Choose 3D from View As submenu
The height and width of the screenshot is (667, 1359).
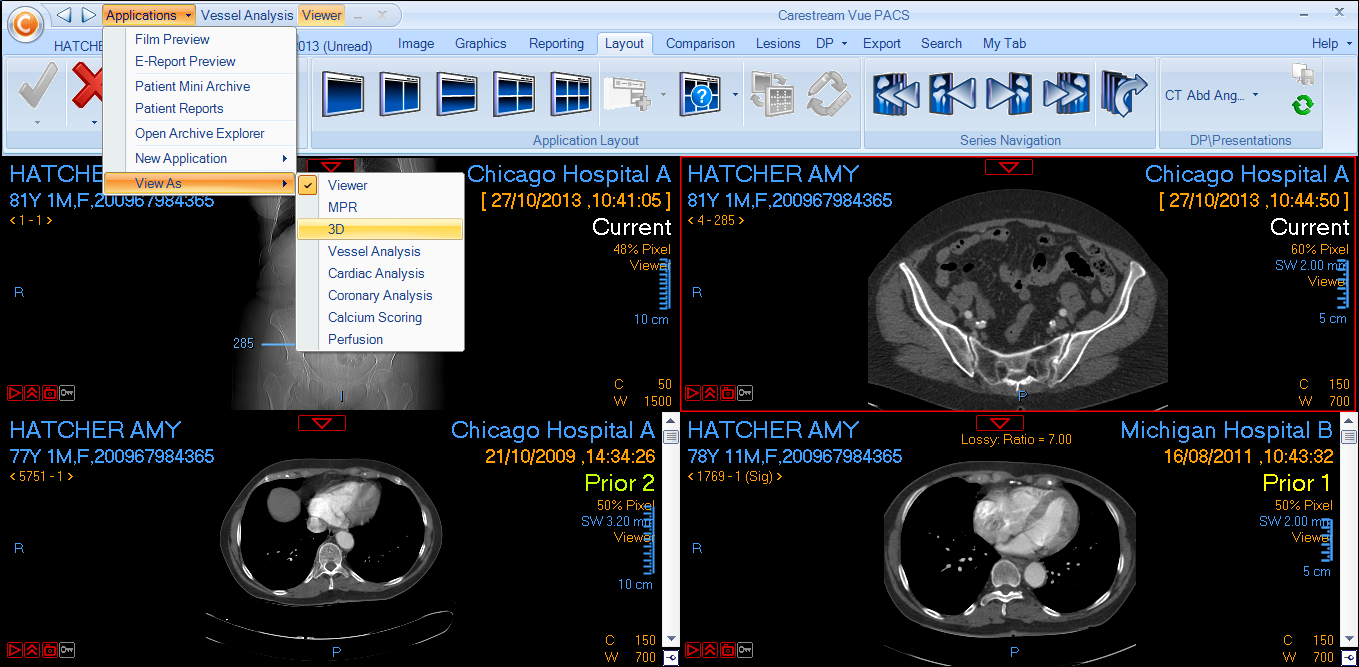point(380,229)
